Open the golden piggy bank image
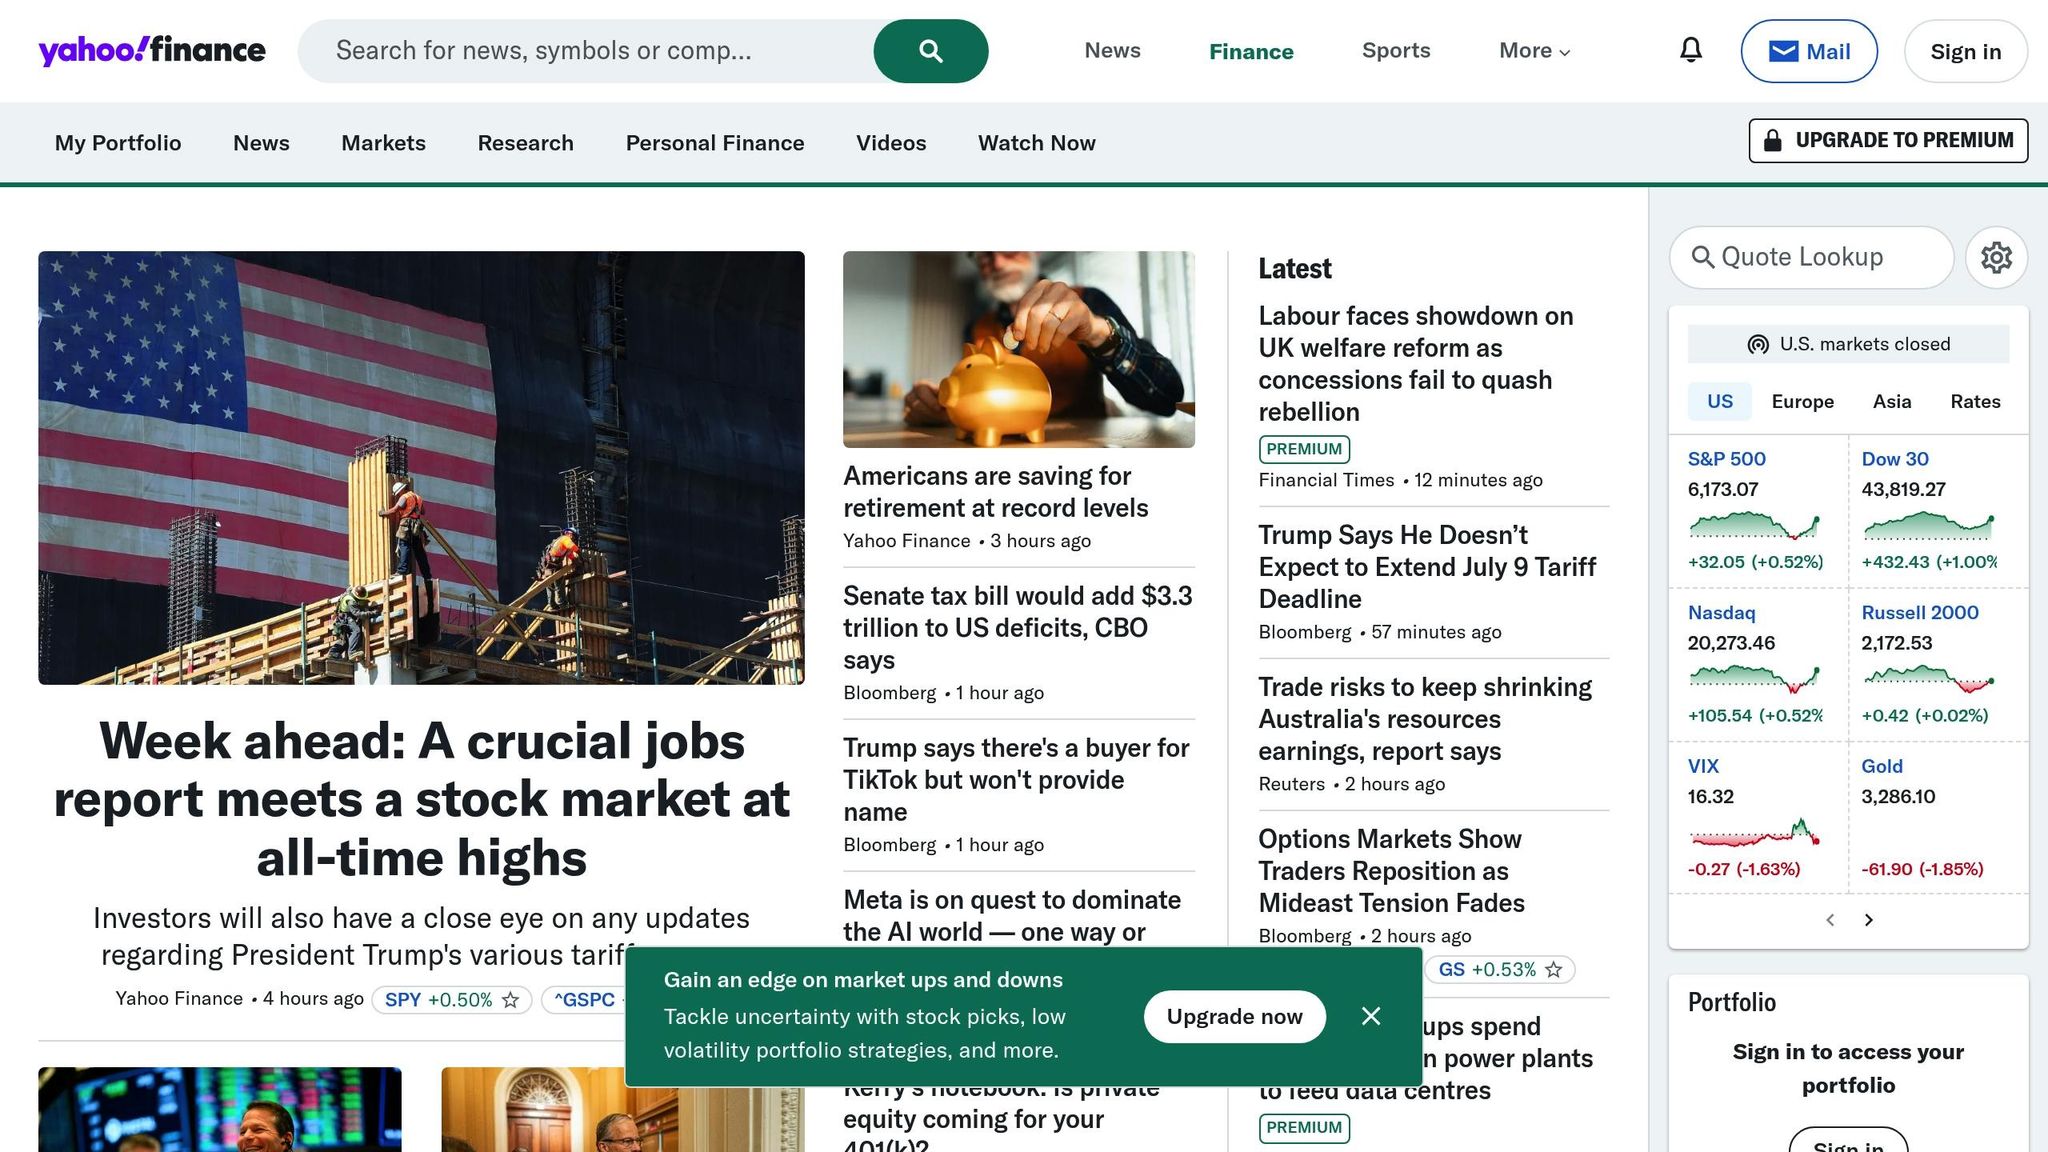The height and width of the screenshot is (1152, 2048). click(x=1019, y=349)
